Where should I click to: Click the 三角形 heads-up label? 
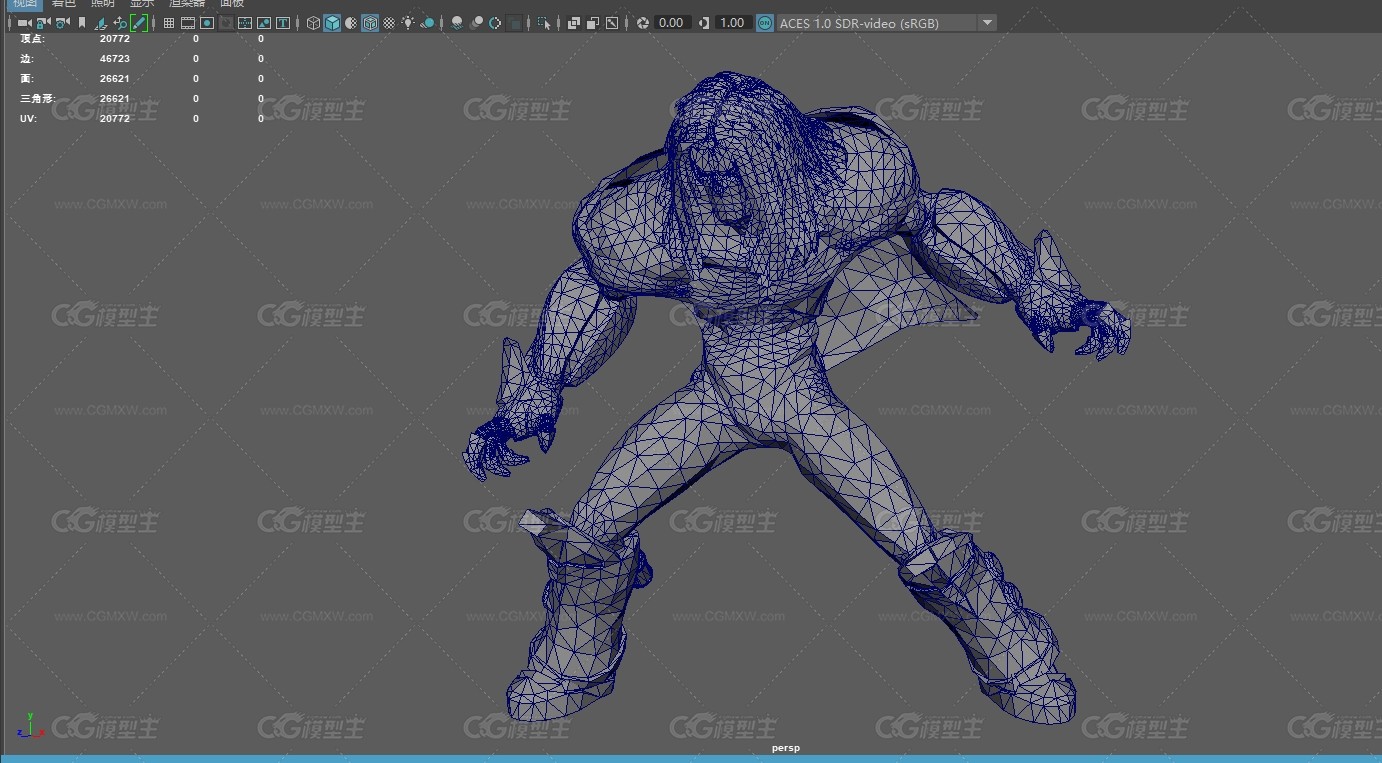point(37,99)
